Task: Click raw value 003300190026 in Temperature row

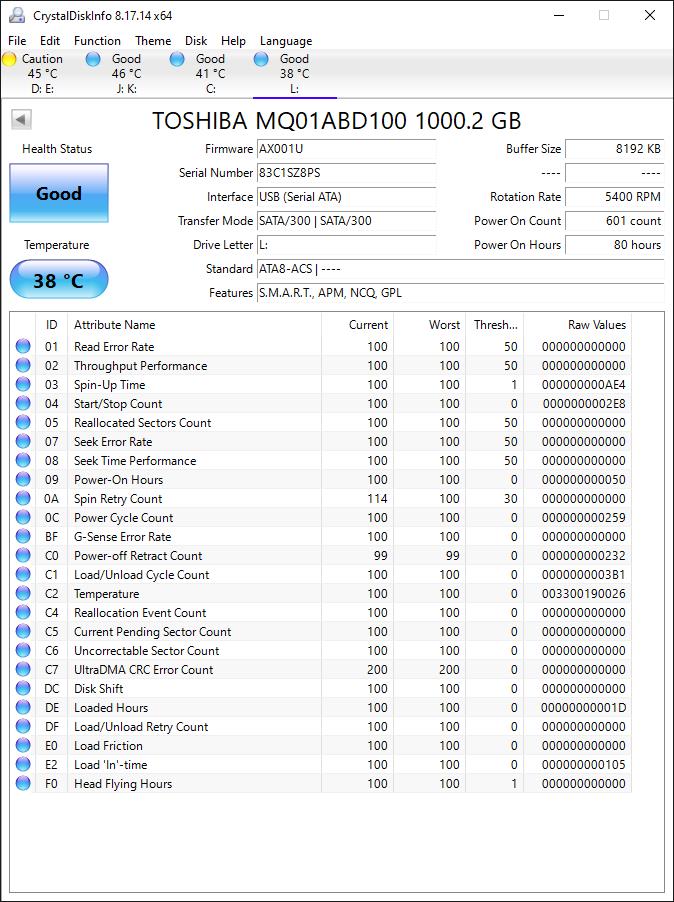Action: point(583,594)
